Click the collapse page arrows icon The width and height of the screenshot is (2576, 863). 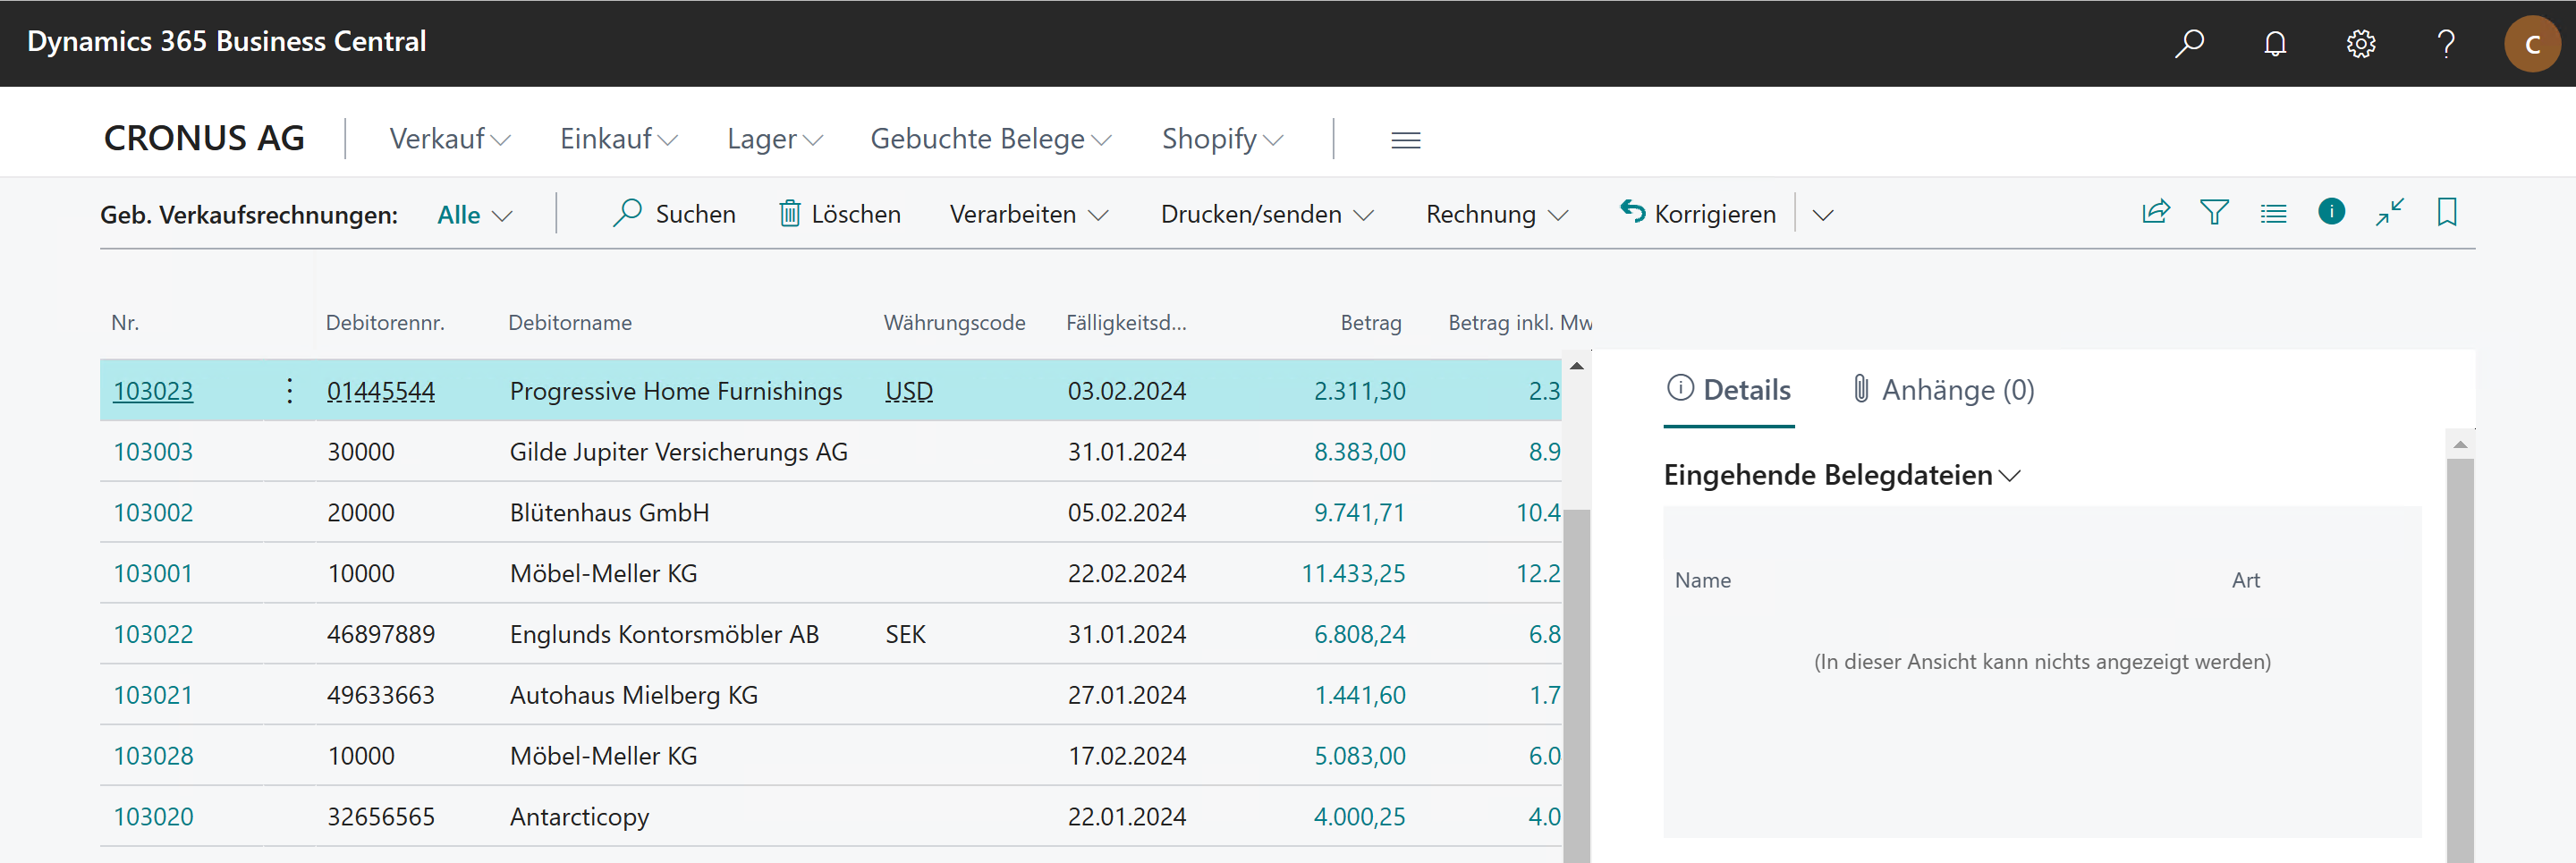pos(2389,212)
